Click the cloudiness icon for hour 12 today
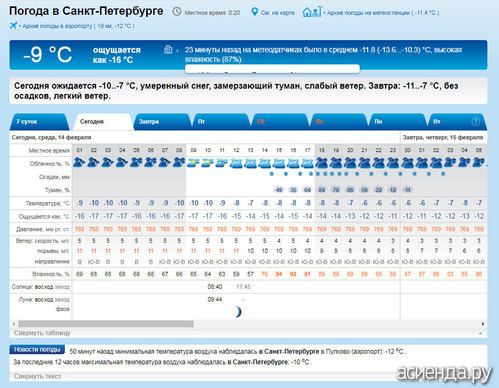 pos(236,163)
